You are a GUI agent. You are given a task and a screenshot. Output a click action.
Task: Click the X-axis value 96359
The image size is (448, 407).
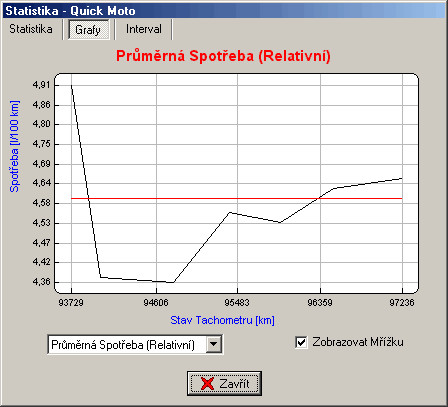pos(320,303)
